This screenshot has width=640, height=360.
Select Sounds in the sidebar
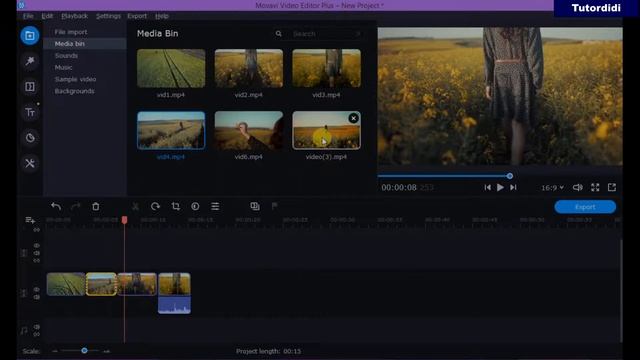point(66,56)
